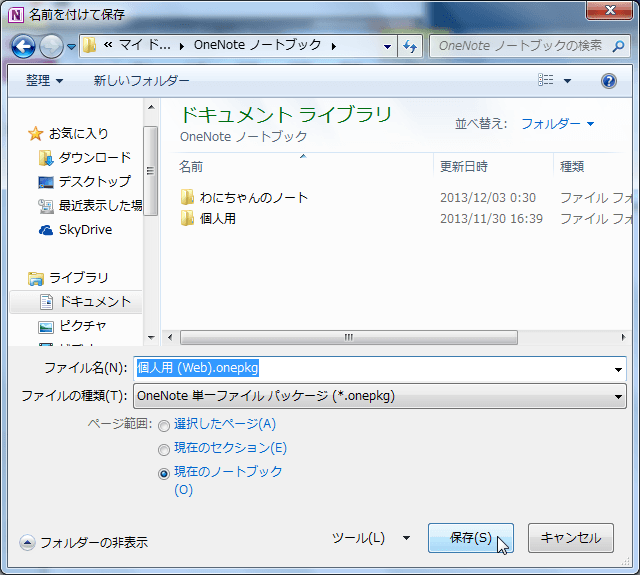Image resolution: width=640 pixels, height=575 pixels.
Task: Expand the arrow after OneNote ノートブック breadcrumb
Action: 334,46
